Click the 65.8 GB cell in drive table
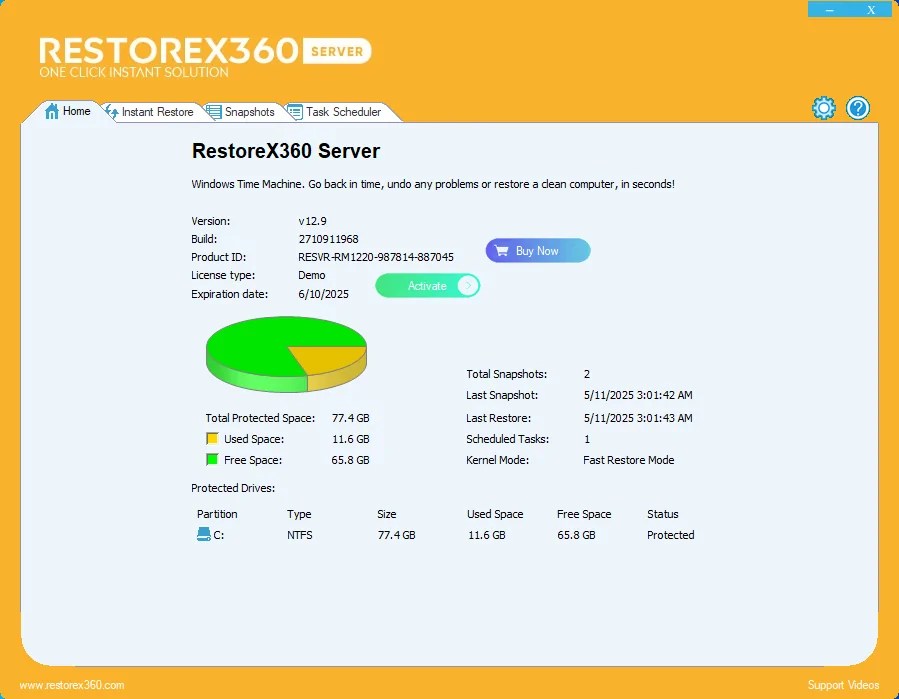 point(576,535)
